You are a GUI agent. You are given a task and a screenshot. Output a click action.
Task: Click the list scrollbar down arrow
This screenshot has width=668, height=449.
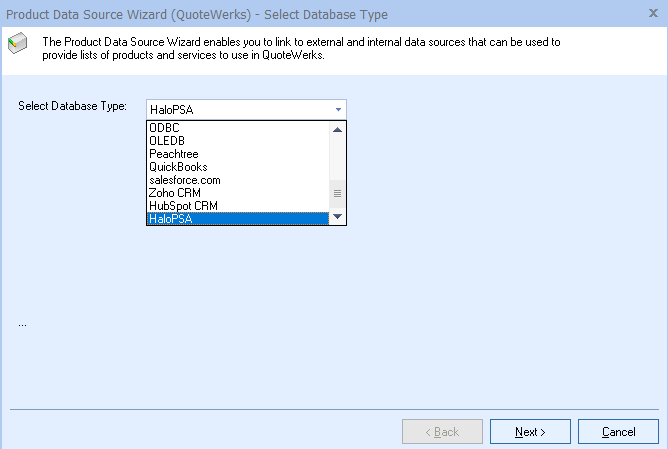338,217
